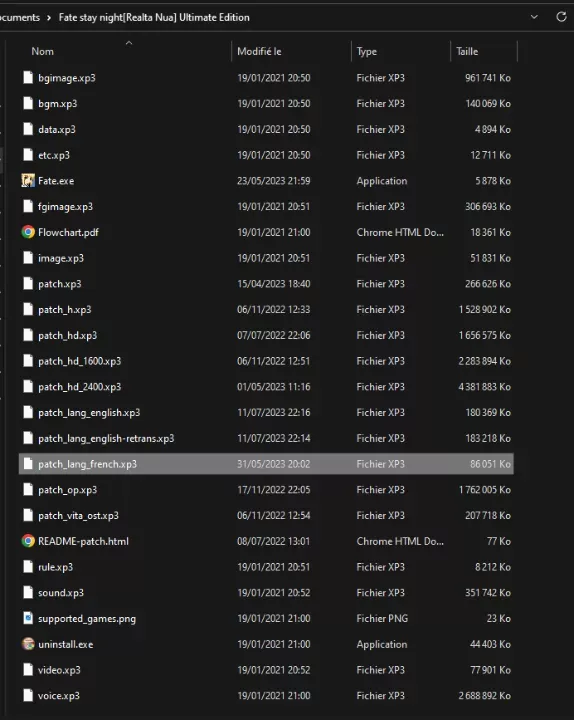The height and width of the screenshot is (720, 574).
Task: Click the file icon next to etc.xp3
Action: click(28, 155)
